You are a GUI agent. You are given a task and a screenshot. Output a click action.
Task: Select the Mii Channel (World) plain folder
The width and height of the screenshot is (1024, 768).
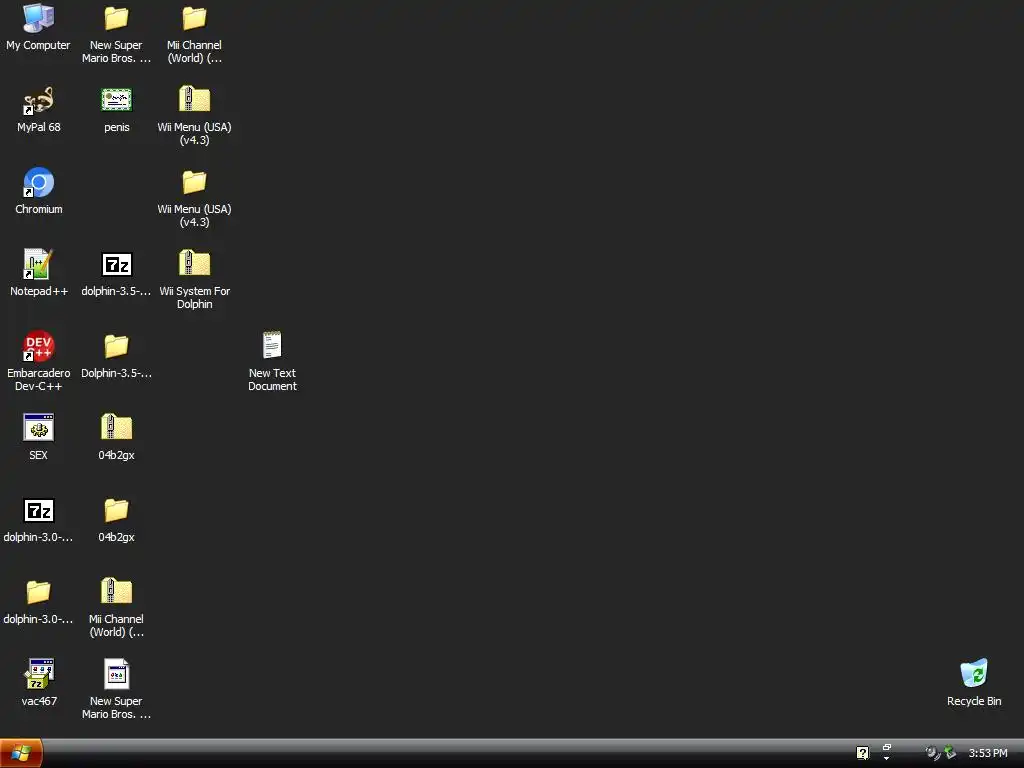[x=194, y=19]
